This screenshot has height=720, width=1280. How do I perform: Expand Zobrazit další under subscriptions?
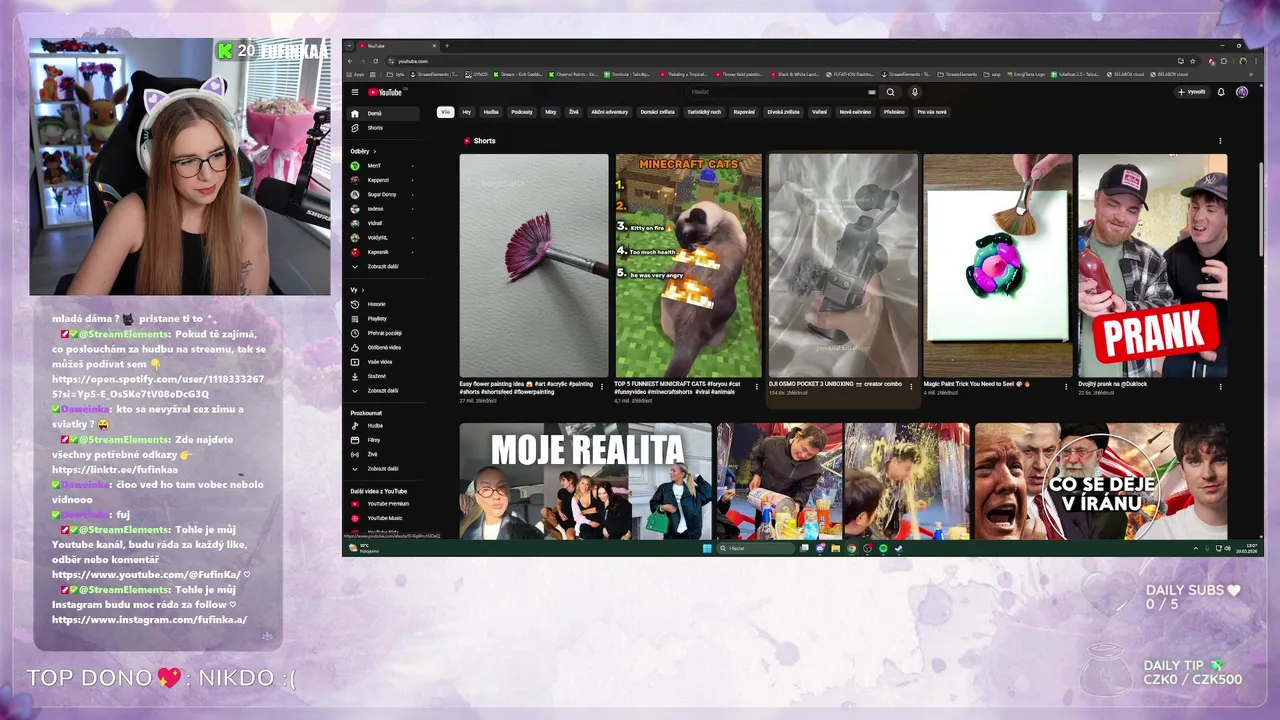pos(381,267)
